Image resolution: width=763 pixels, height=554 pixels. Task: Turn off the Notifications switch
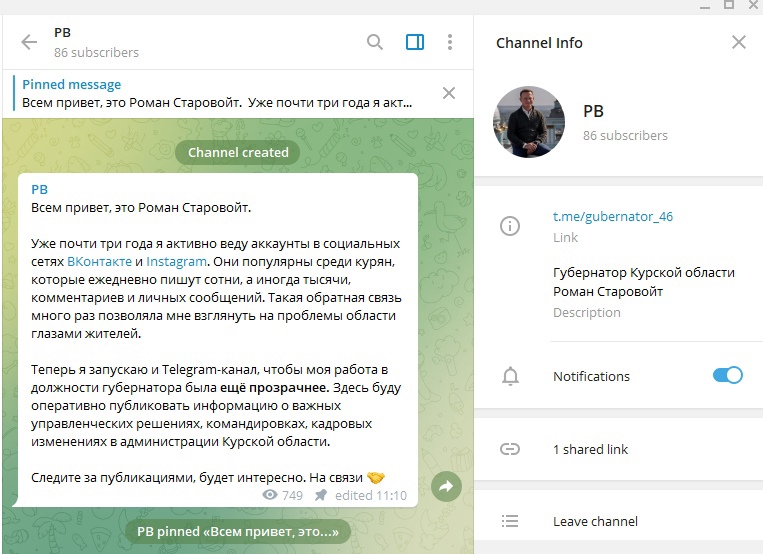[727, 375]
